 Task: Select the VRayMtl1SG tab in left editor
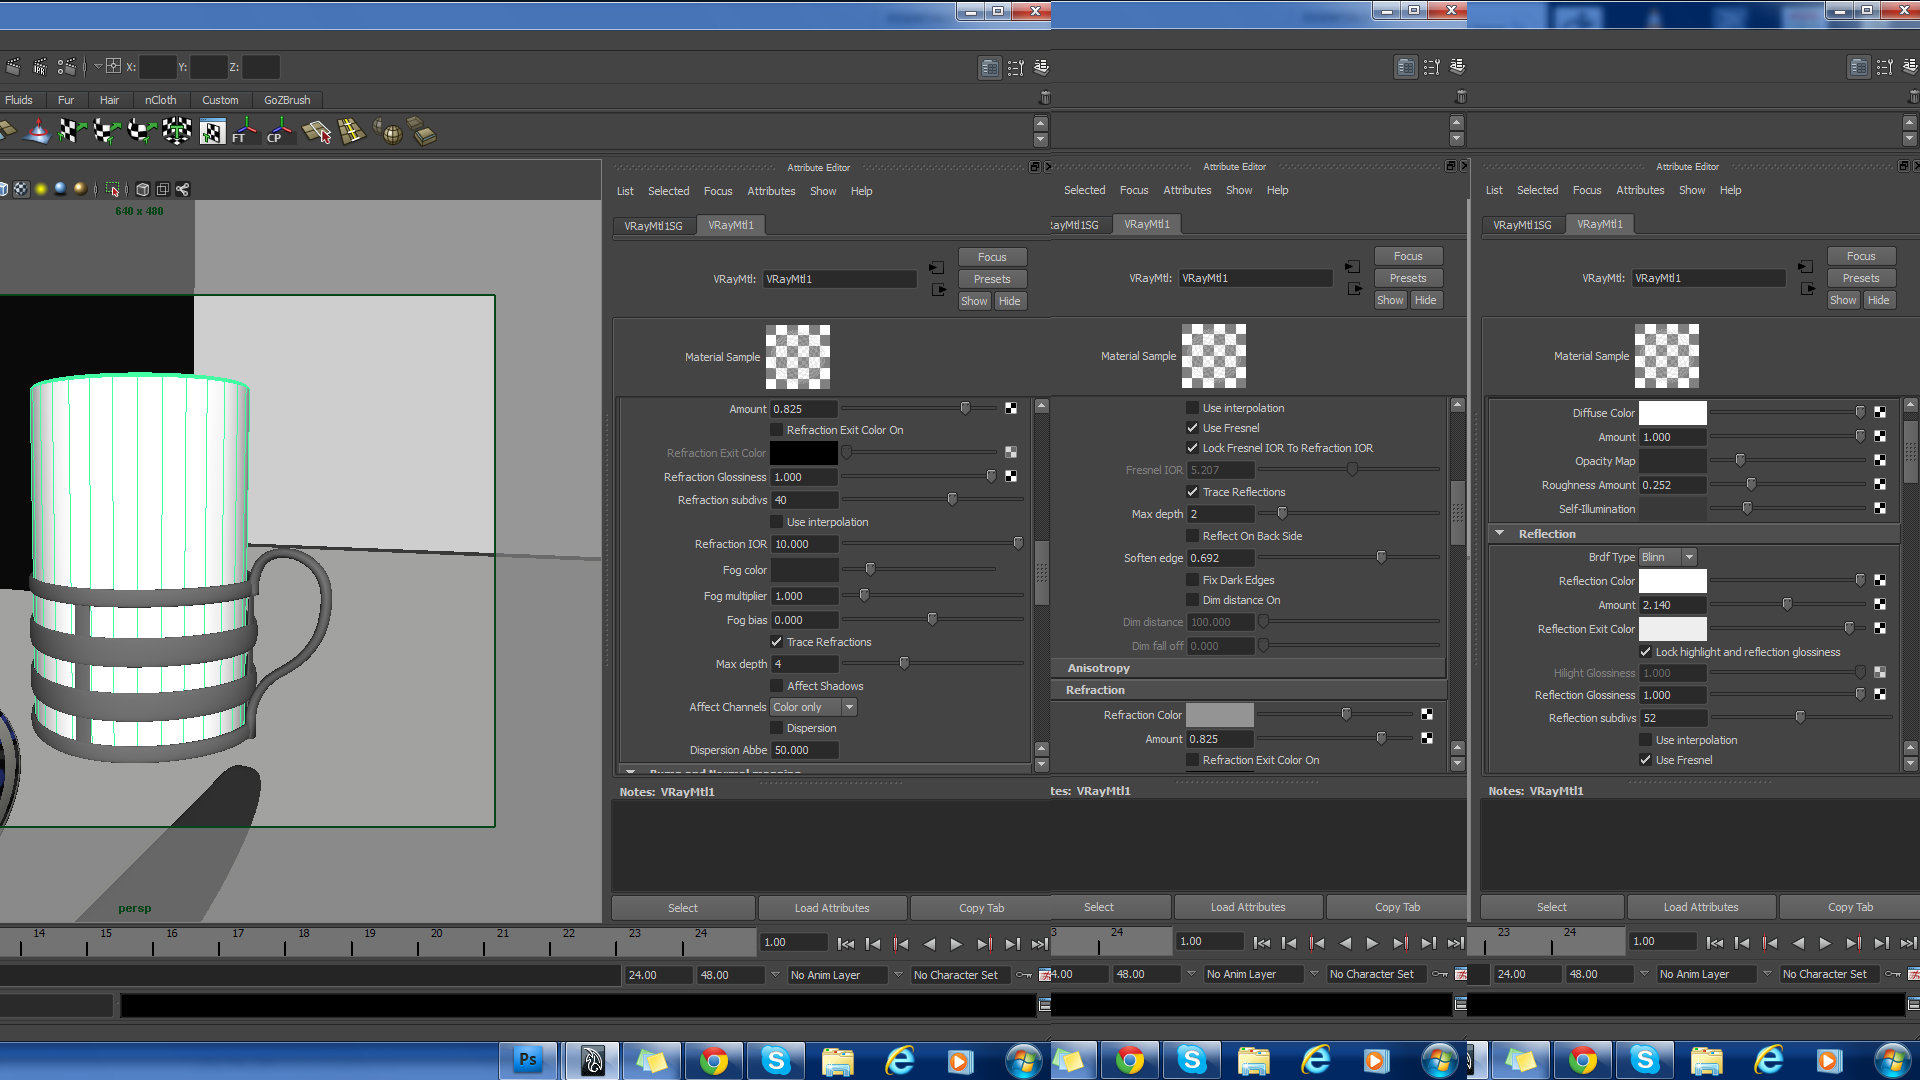(x=653, y=226)
